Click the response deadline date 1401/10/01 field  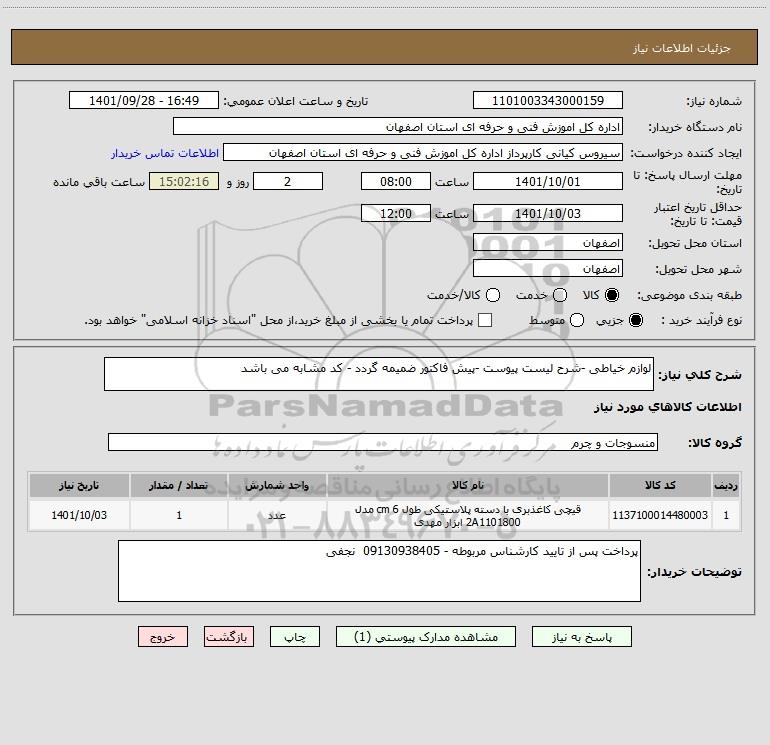click(x=548, y=181)
